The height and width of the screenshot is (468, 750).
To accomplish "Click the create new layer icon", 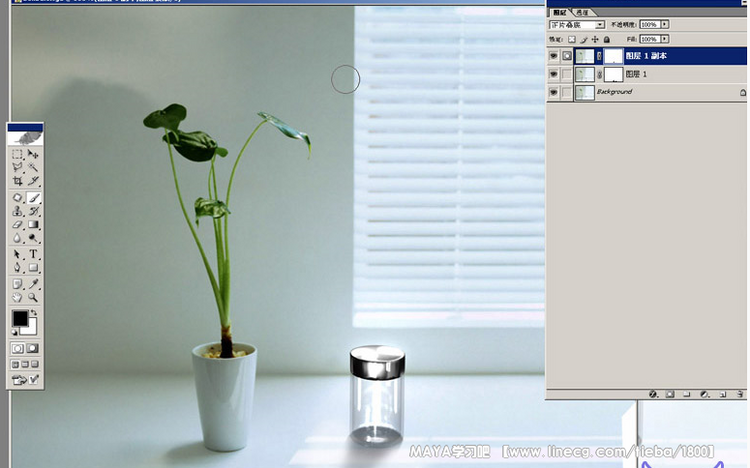I will [722, 394].
